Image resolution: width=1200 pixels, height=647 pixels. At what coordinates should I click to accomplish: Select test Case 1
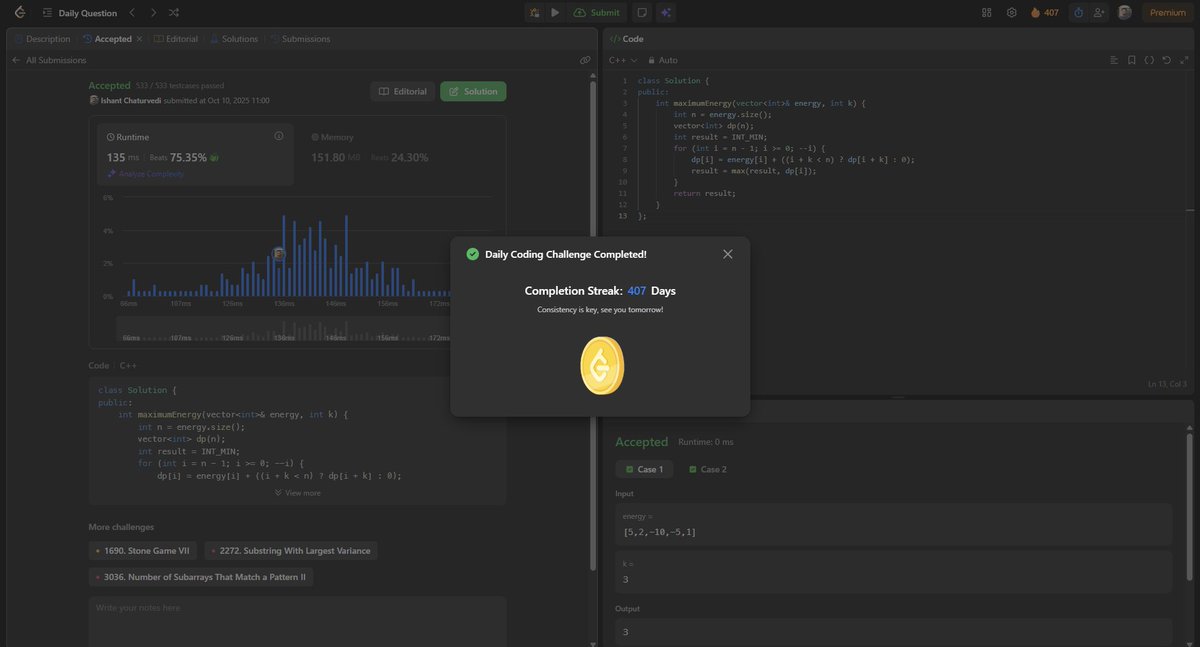[x=645, y=469]
